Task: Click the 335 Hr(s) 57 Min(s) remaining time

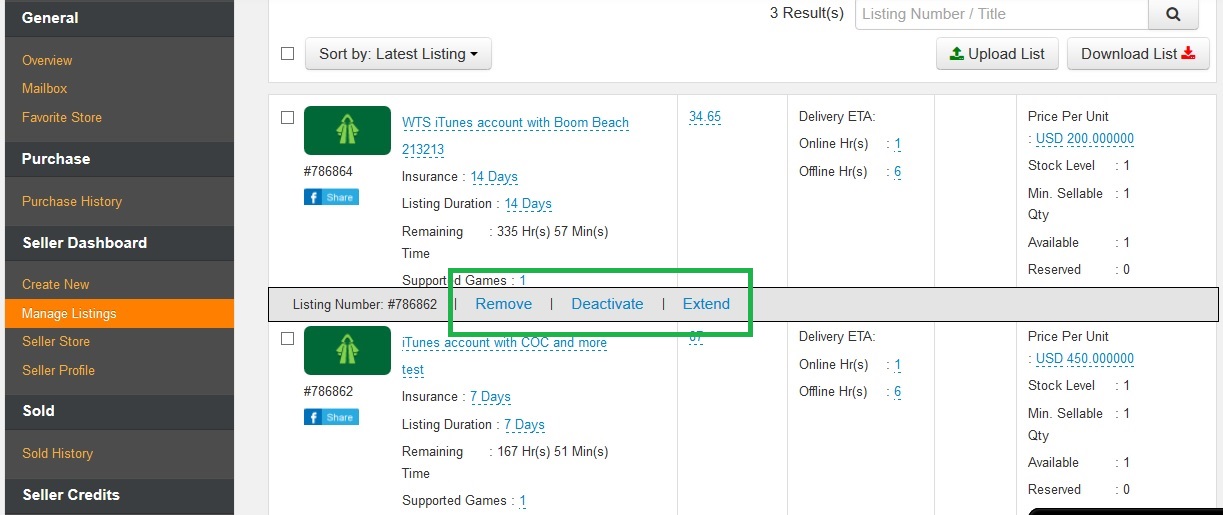Action: (553, 231)
